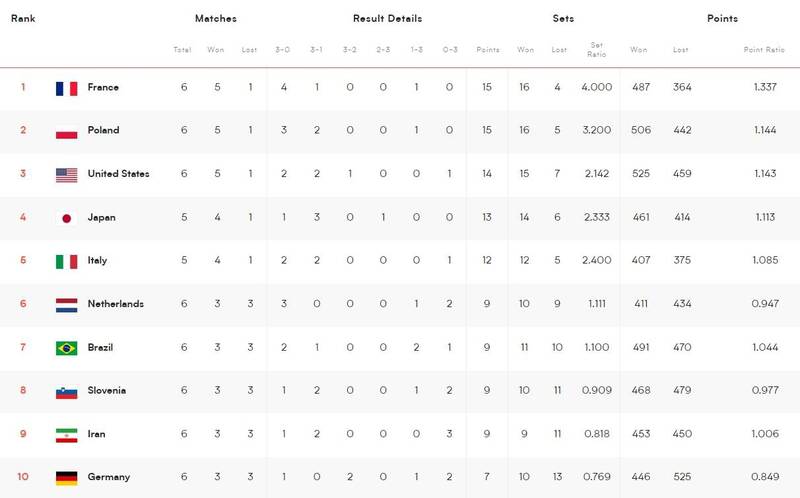This screenshot has width=800, height=498.
Task: Click the Set Ratio column header
Action: pos(598,49)
